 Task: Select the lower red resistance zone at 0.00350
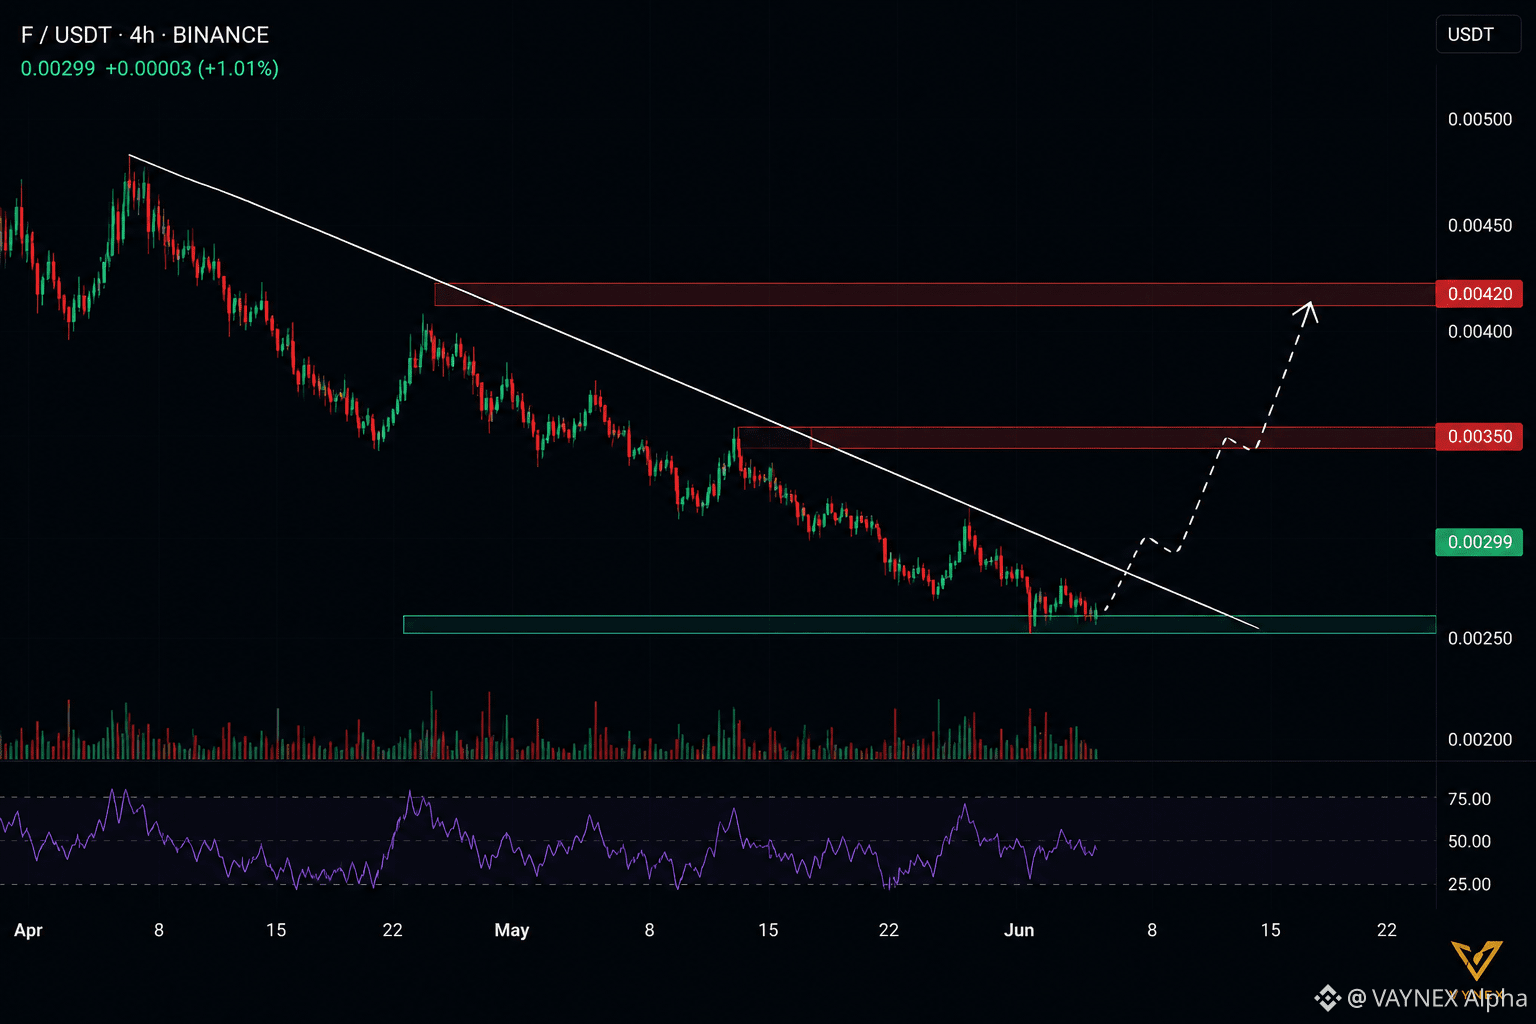pos(1086,438)
